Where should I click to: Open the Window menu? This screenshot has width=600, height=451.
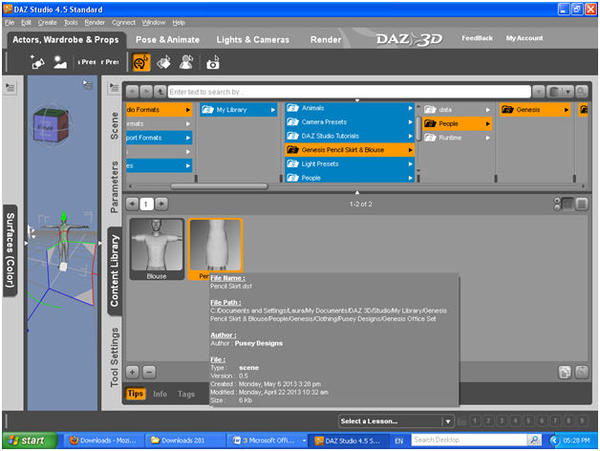click(153, 23)
